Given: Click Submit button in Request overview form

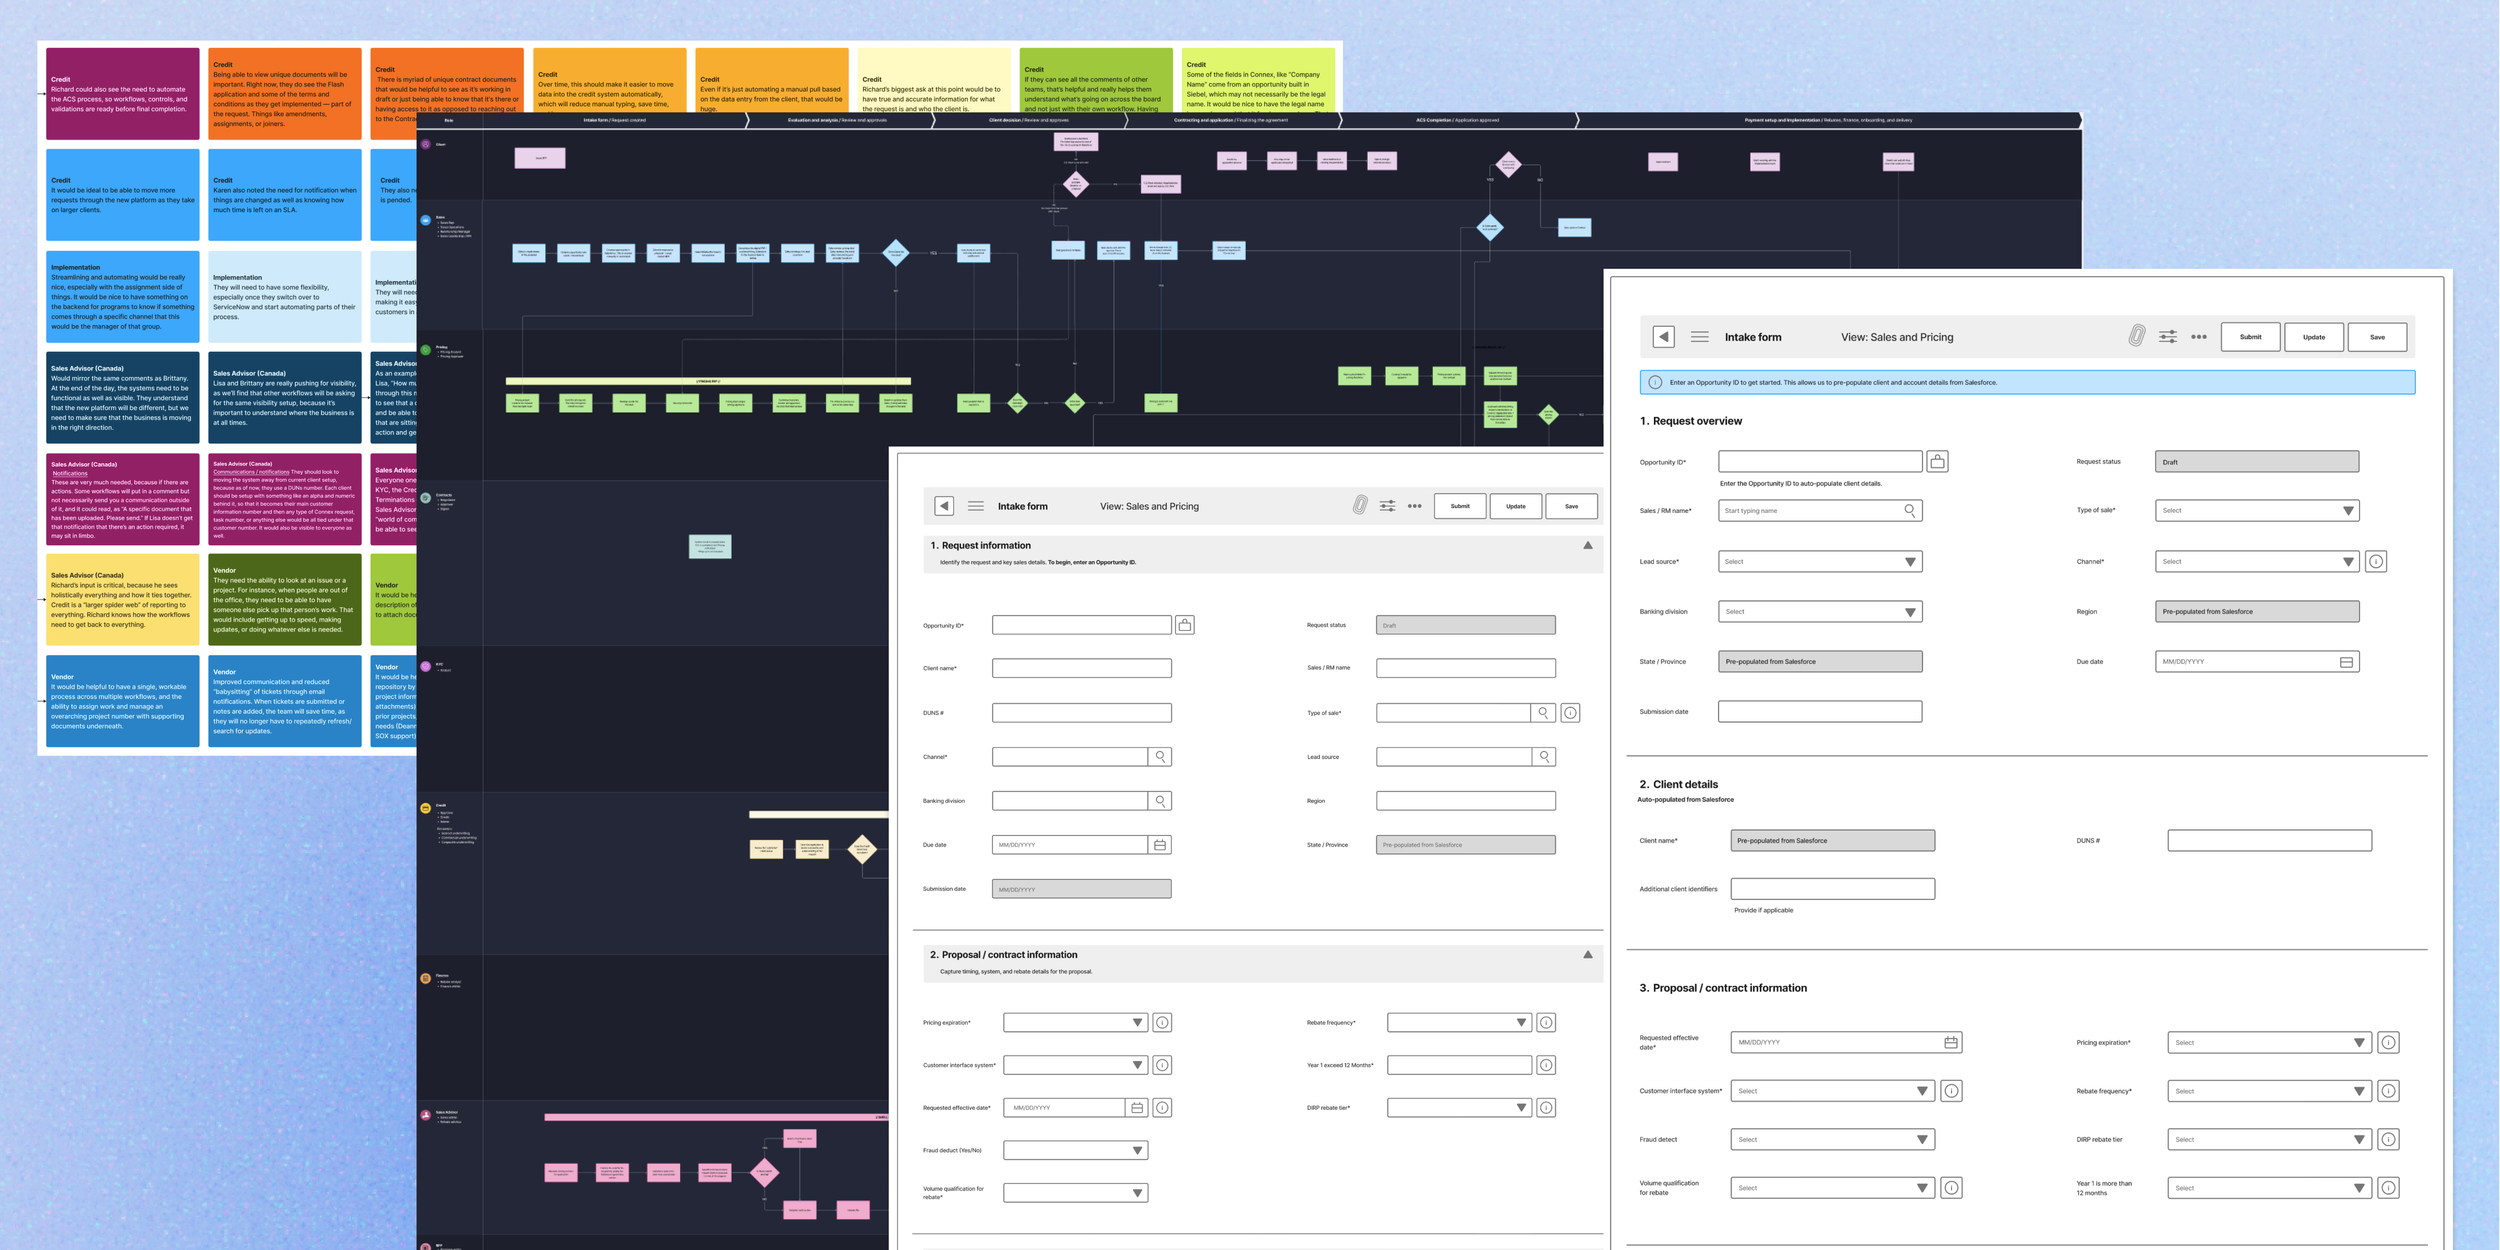Looking at the screenshot, I should point(2250,337).
